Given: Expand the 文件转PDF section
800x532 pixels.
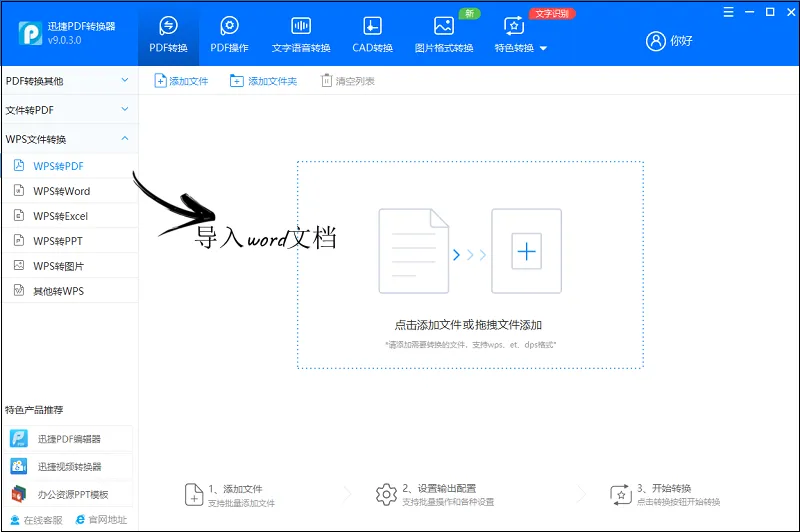Looking at the screenshot, I should [x=69, y=110].
